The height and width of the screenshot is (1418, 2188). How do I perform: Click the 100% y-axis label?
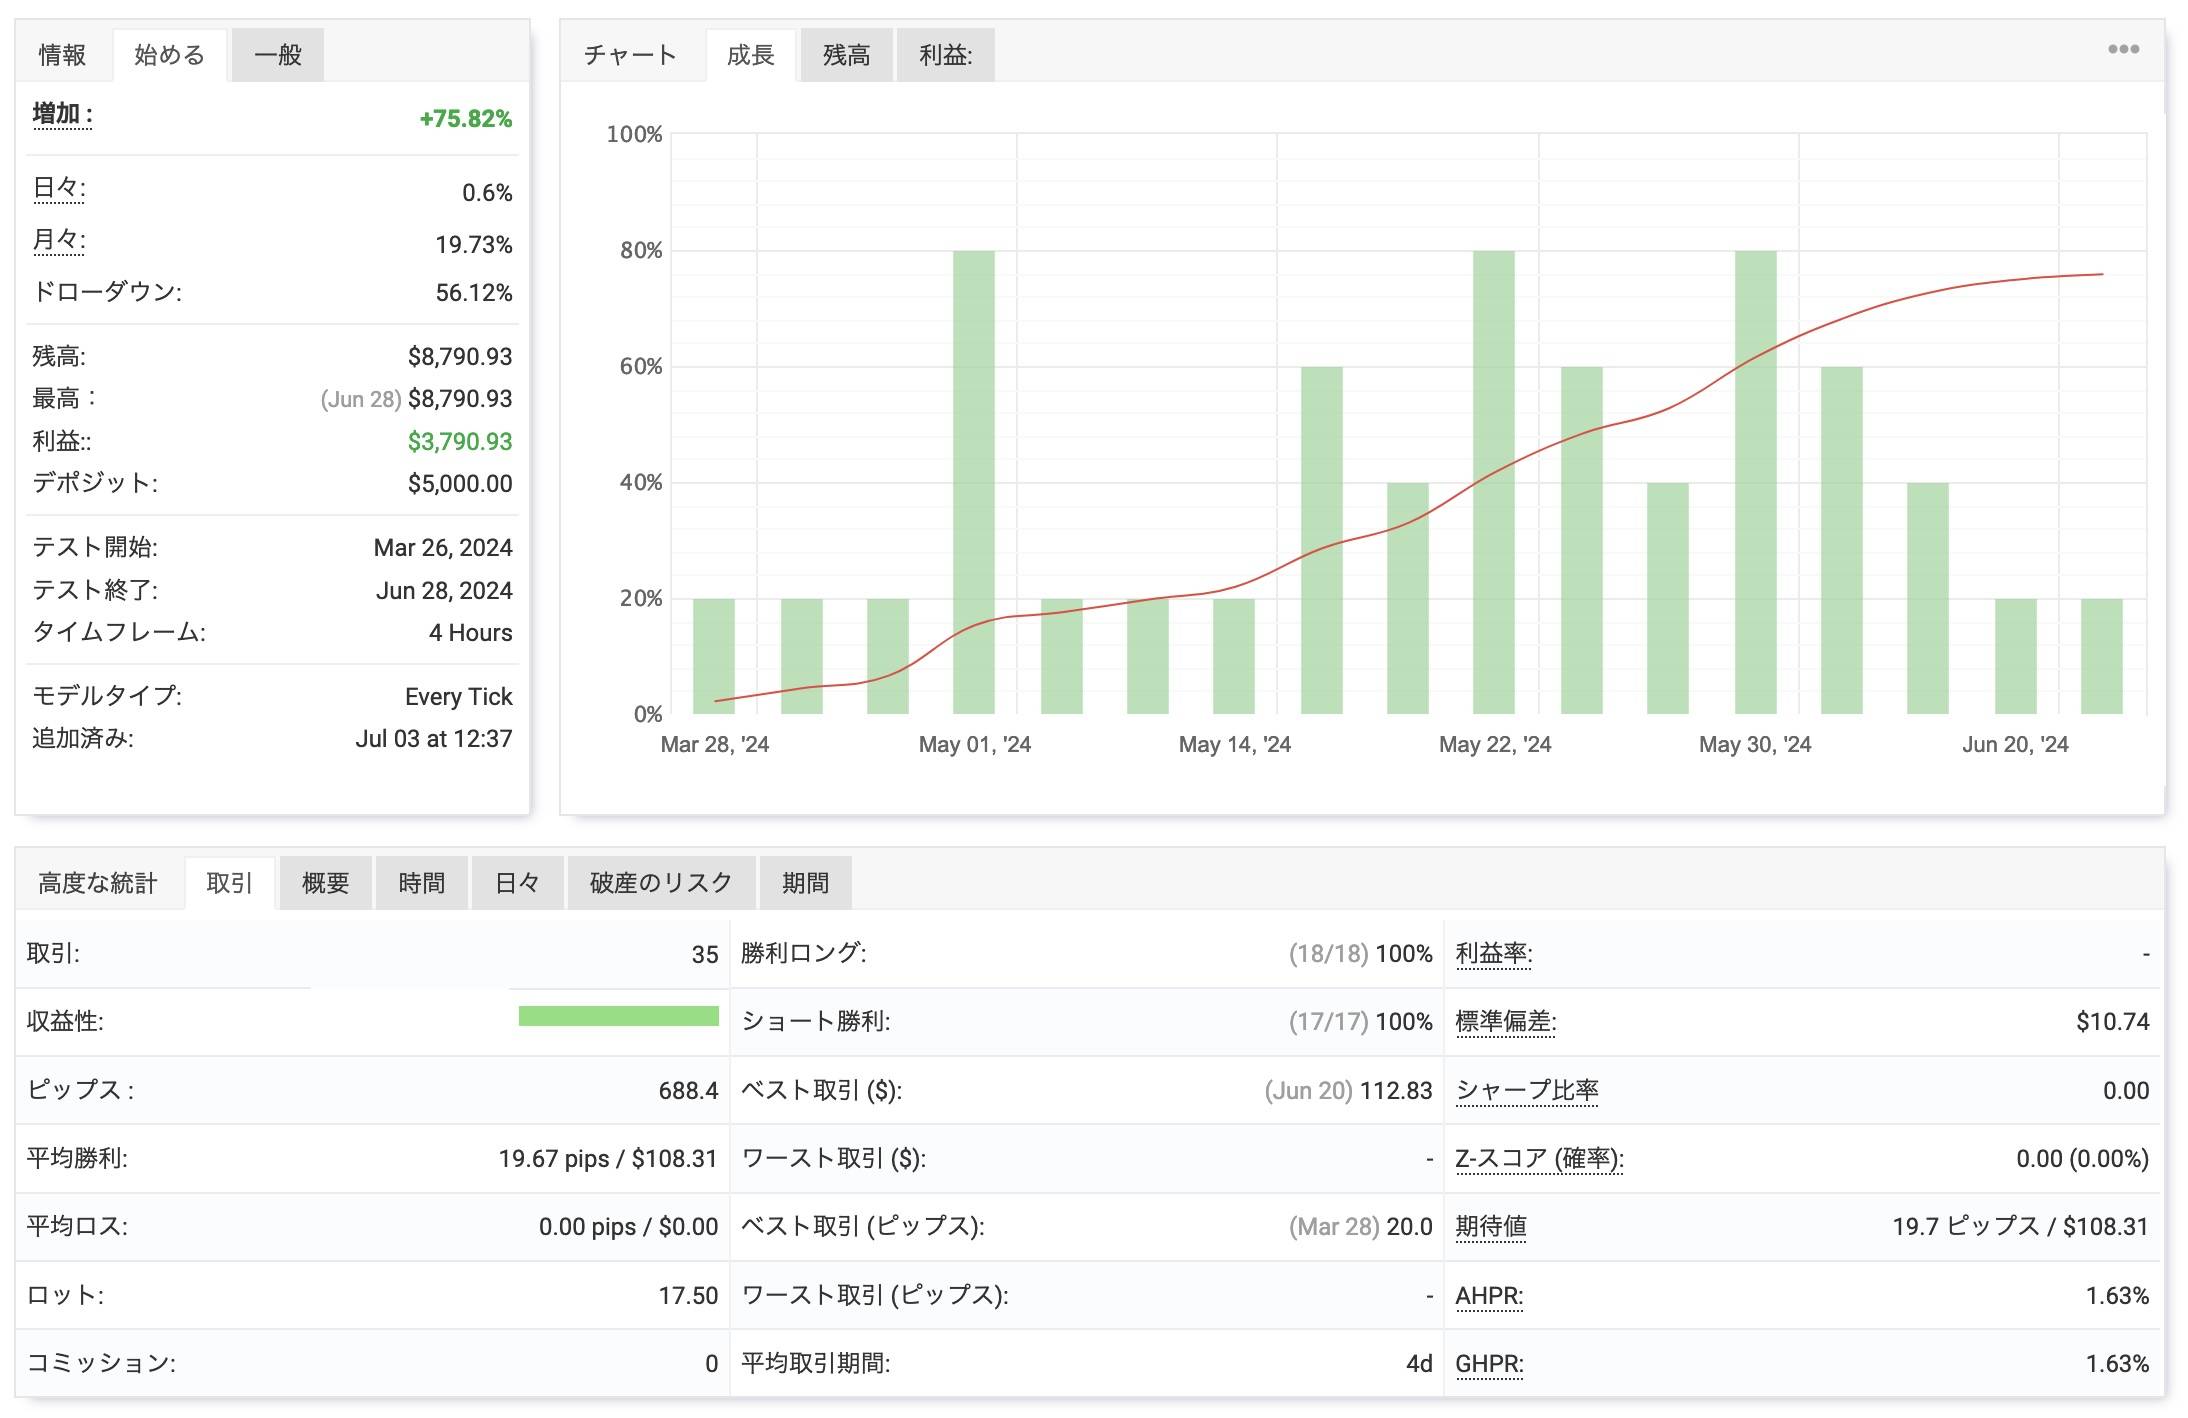[634, 134]
